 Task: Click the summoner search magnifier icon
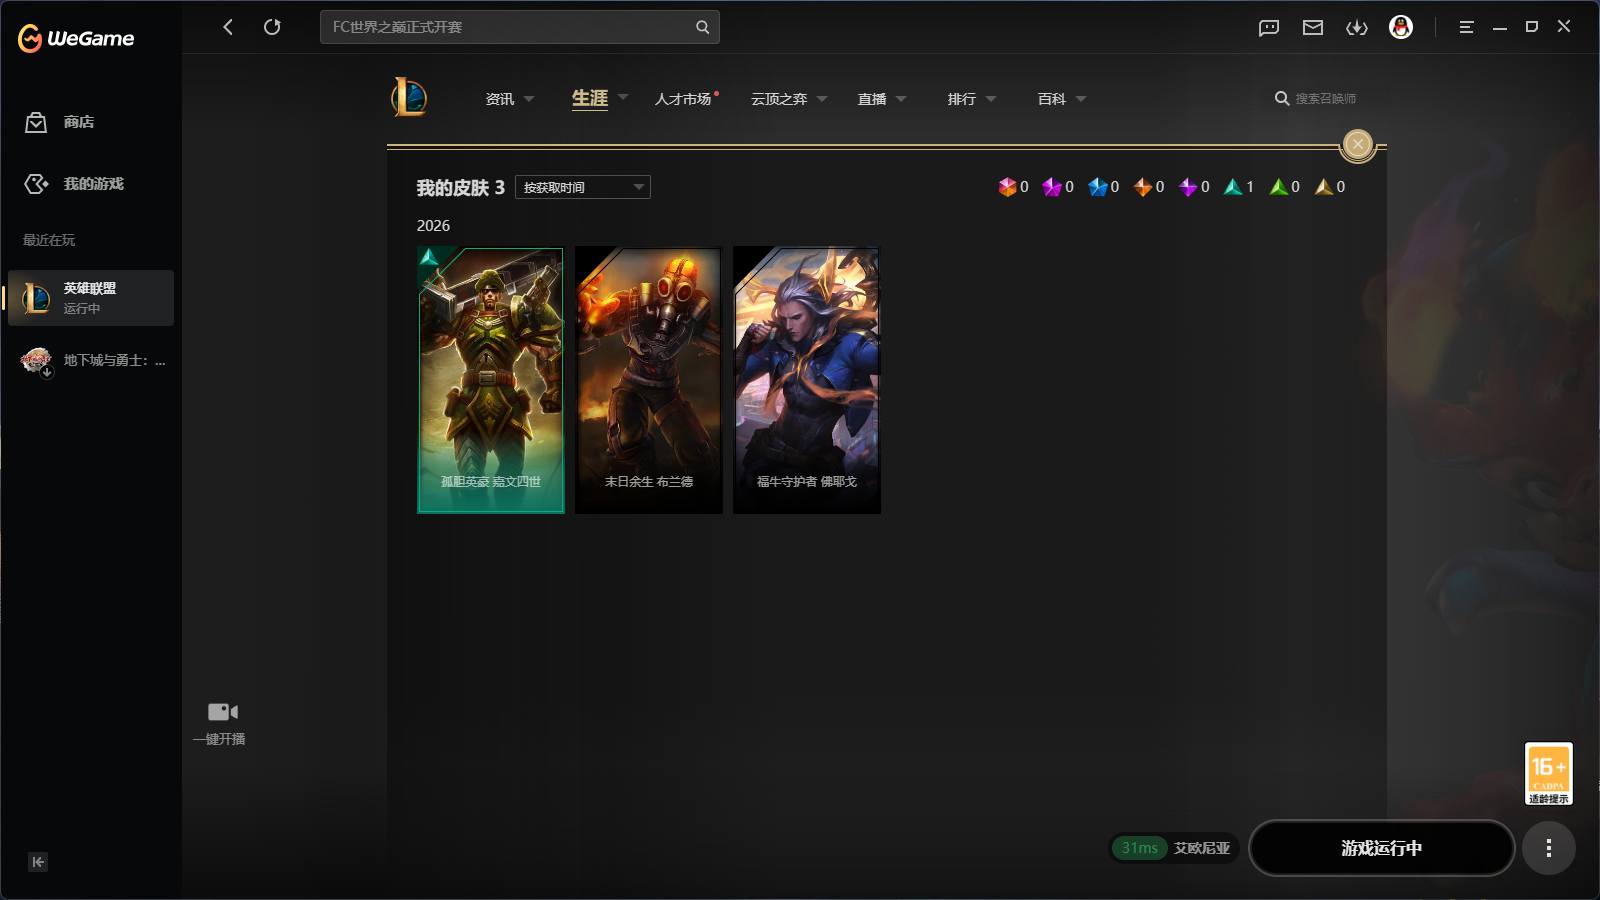[1281, 98]
